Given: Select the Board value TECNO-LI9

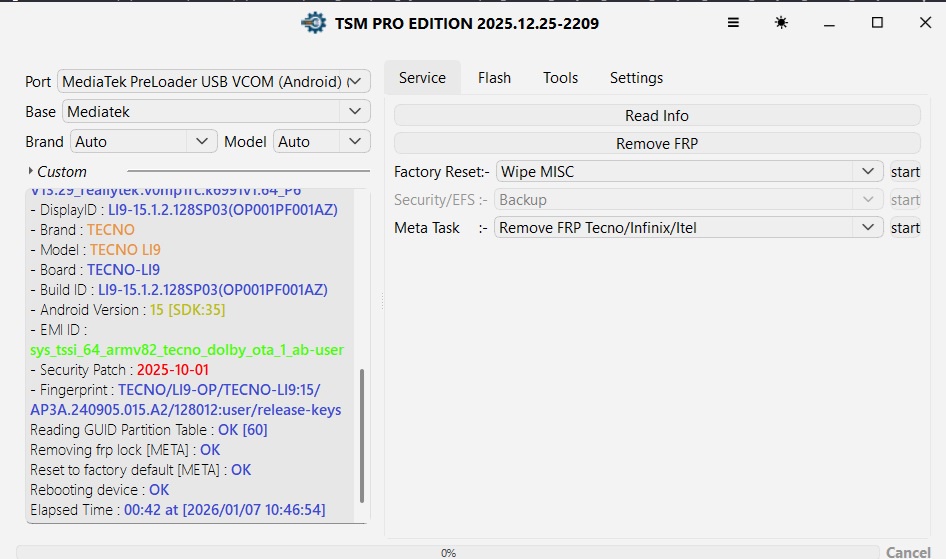Looking at the screenshot, I should (123, 270).
